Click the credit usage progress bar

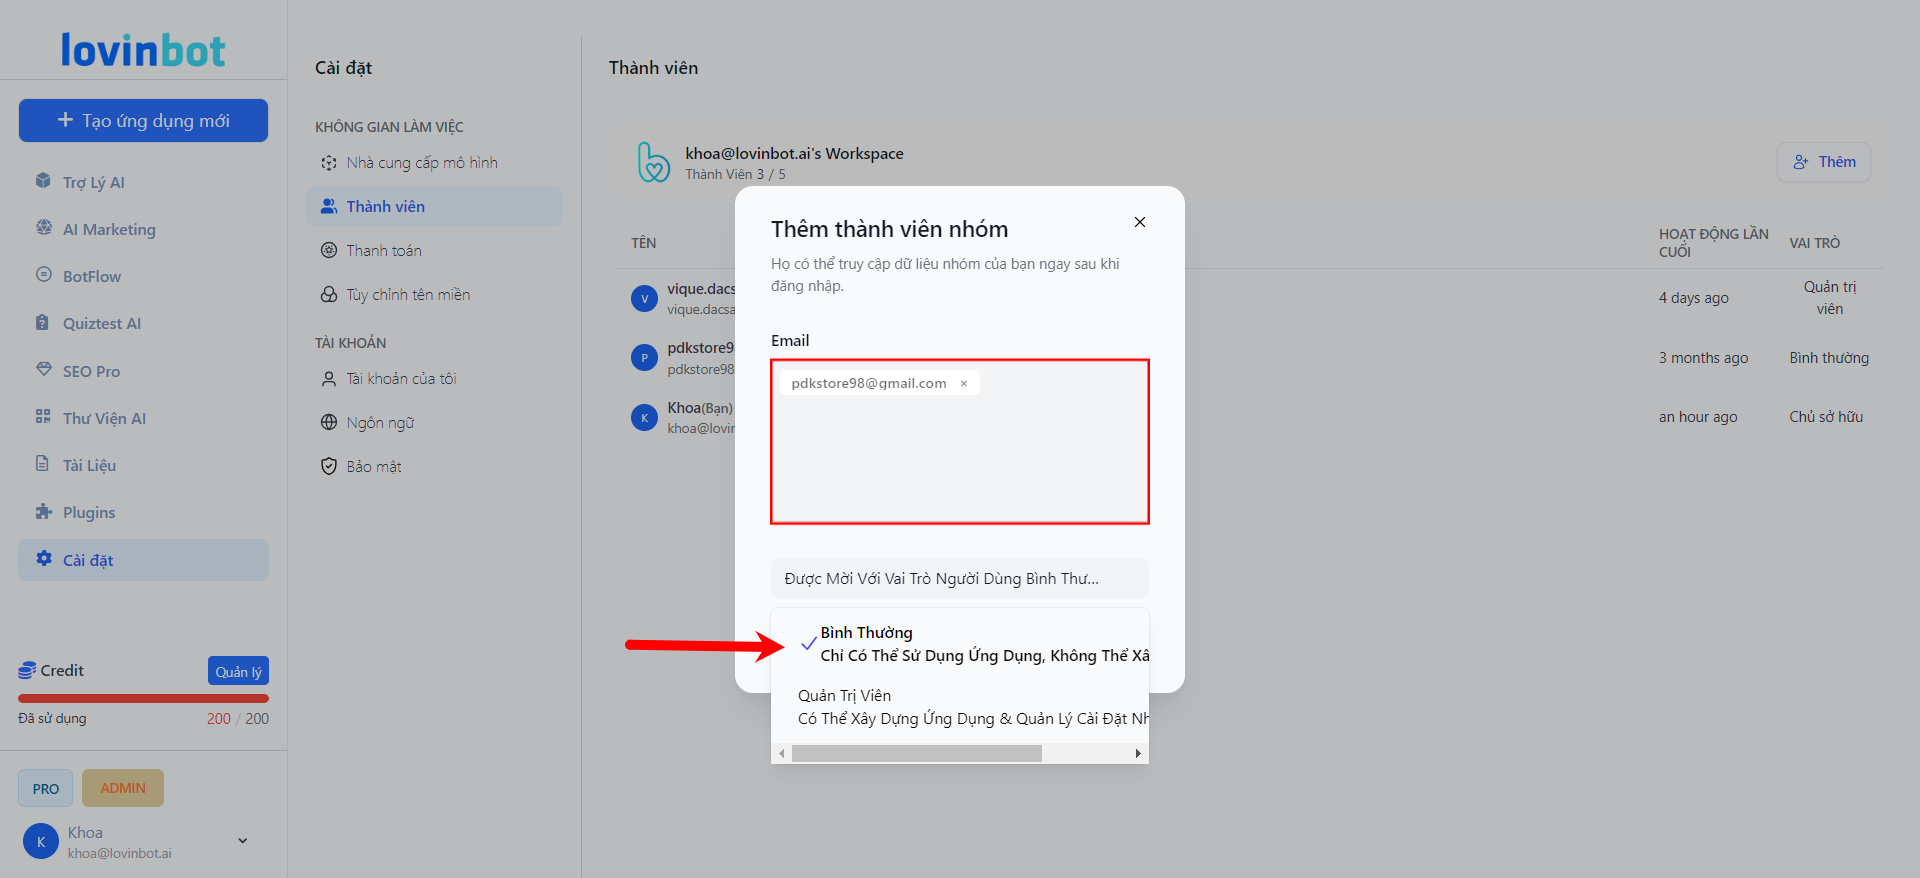pyautogui.click(x=143, y=698)
